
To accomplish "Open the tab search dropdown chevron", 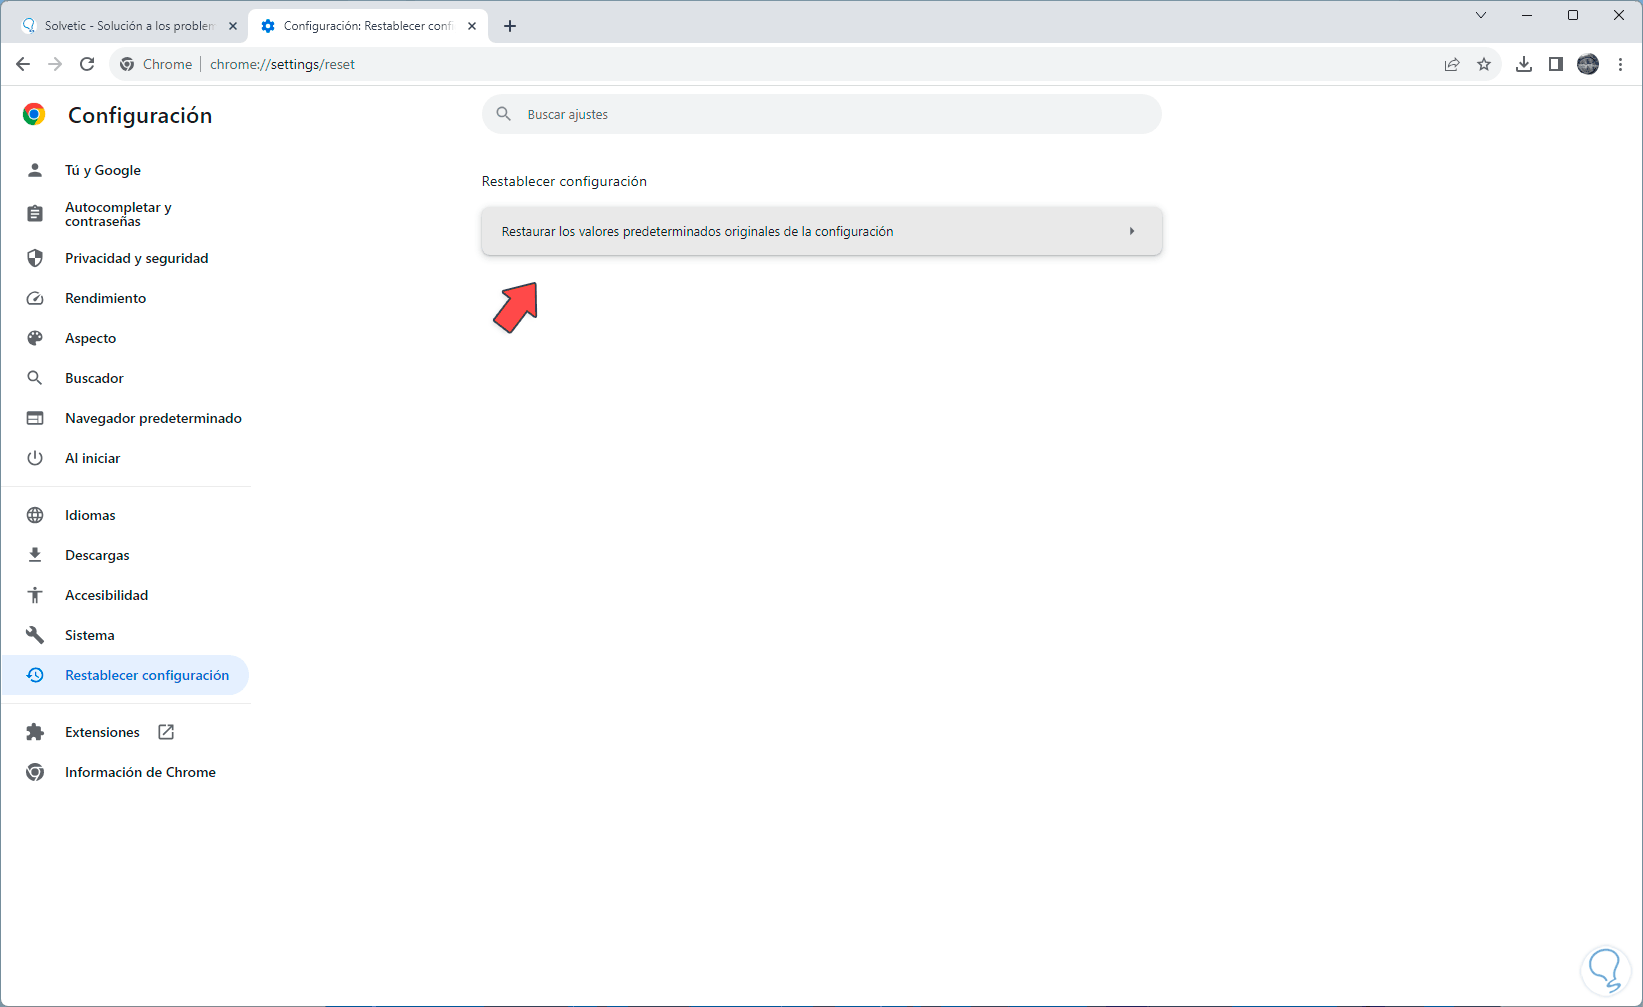I will point(1481,15).
